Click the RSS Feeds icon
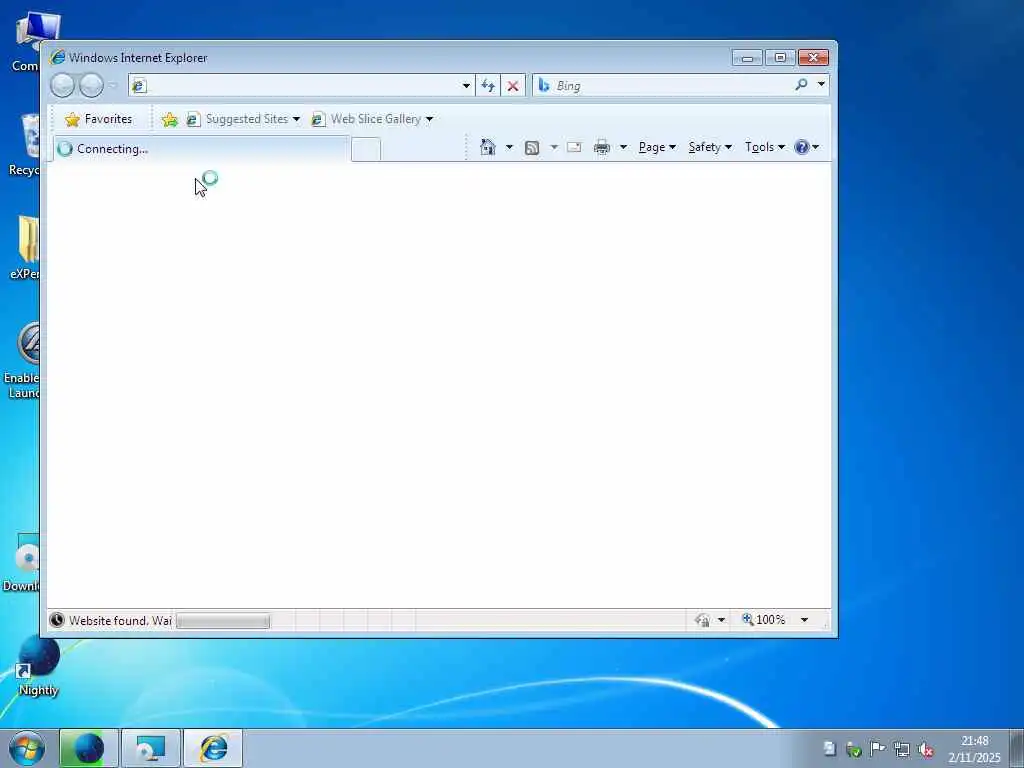This screenshot has width=1024, height=768. tap(532, 148)
